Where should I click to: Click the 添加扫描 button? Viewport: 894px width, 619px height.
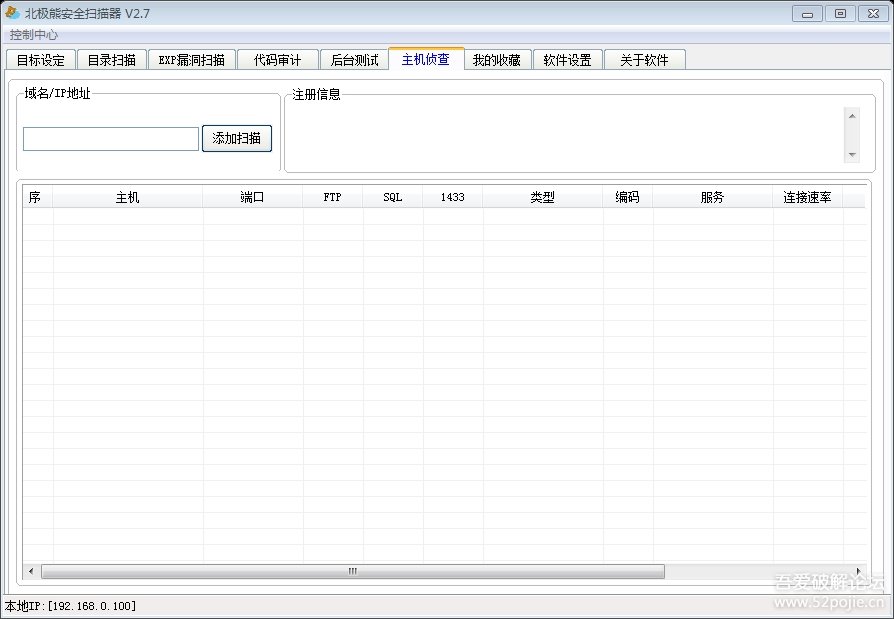pyautogui.click(x=237, y=139)
